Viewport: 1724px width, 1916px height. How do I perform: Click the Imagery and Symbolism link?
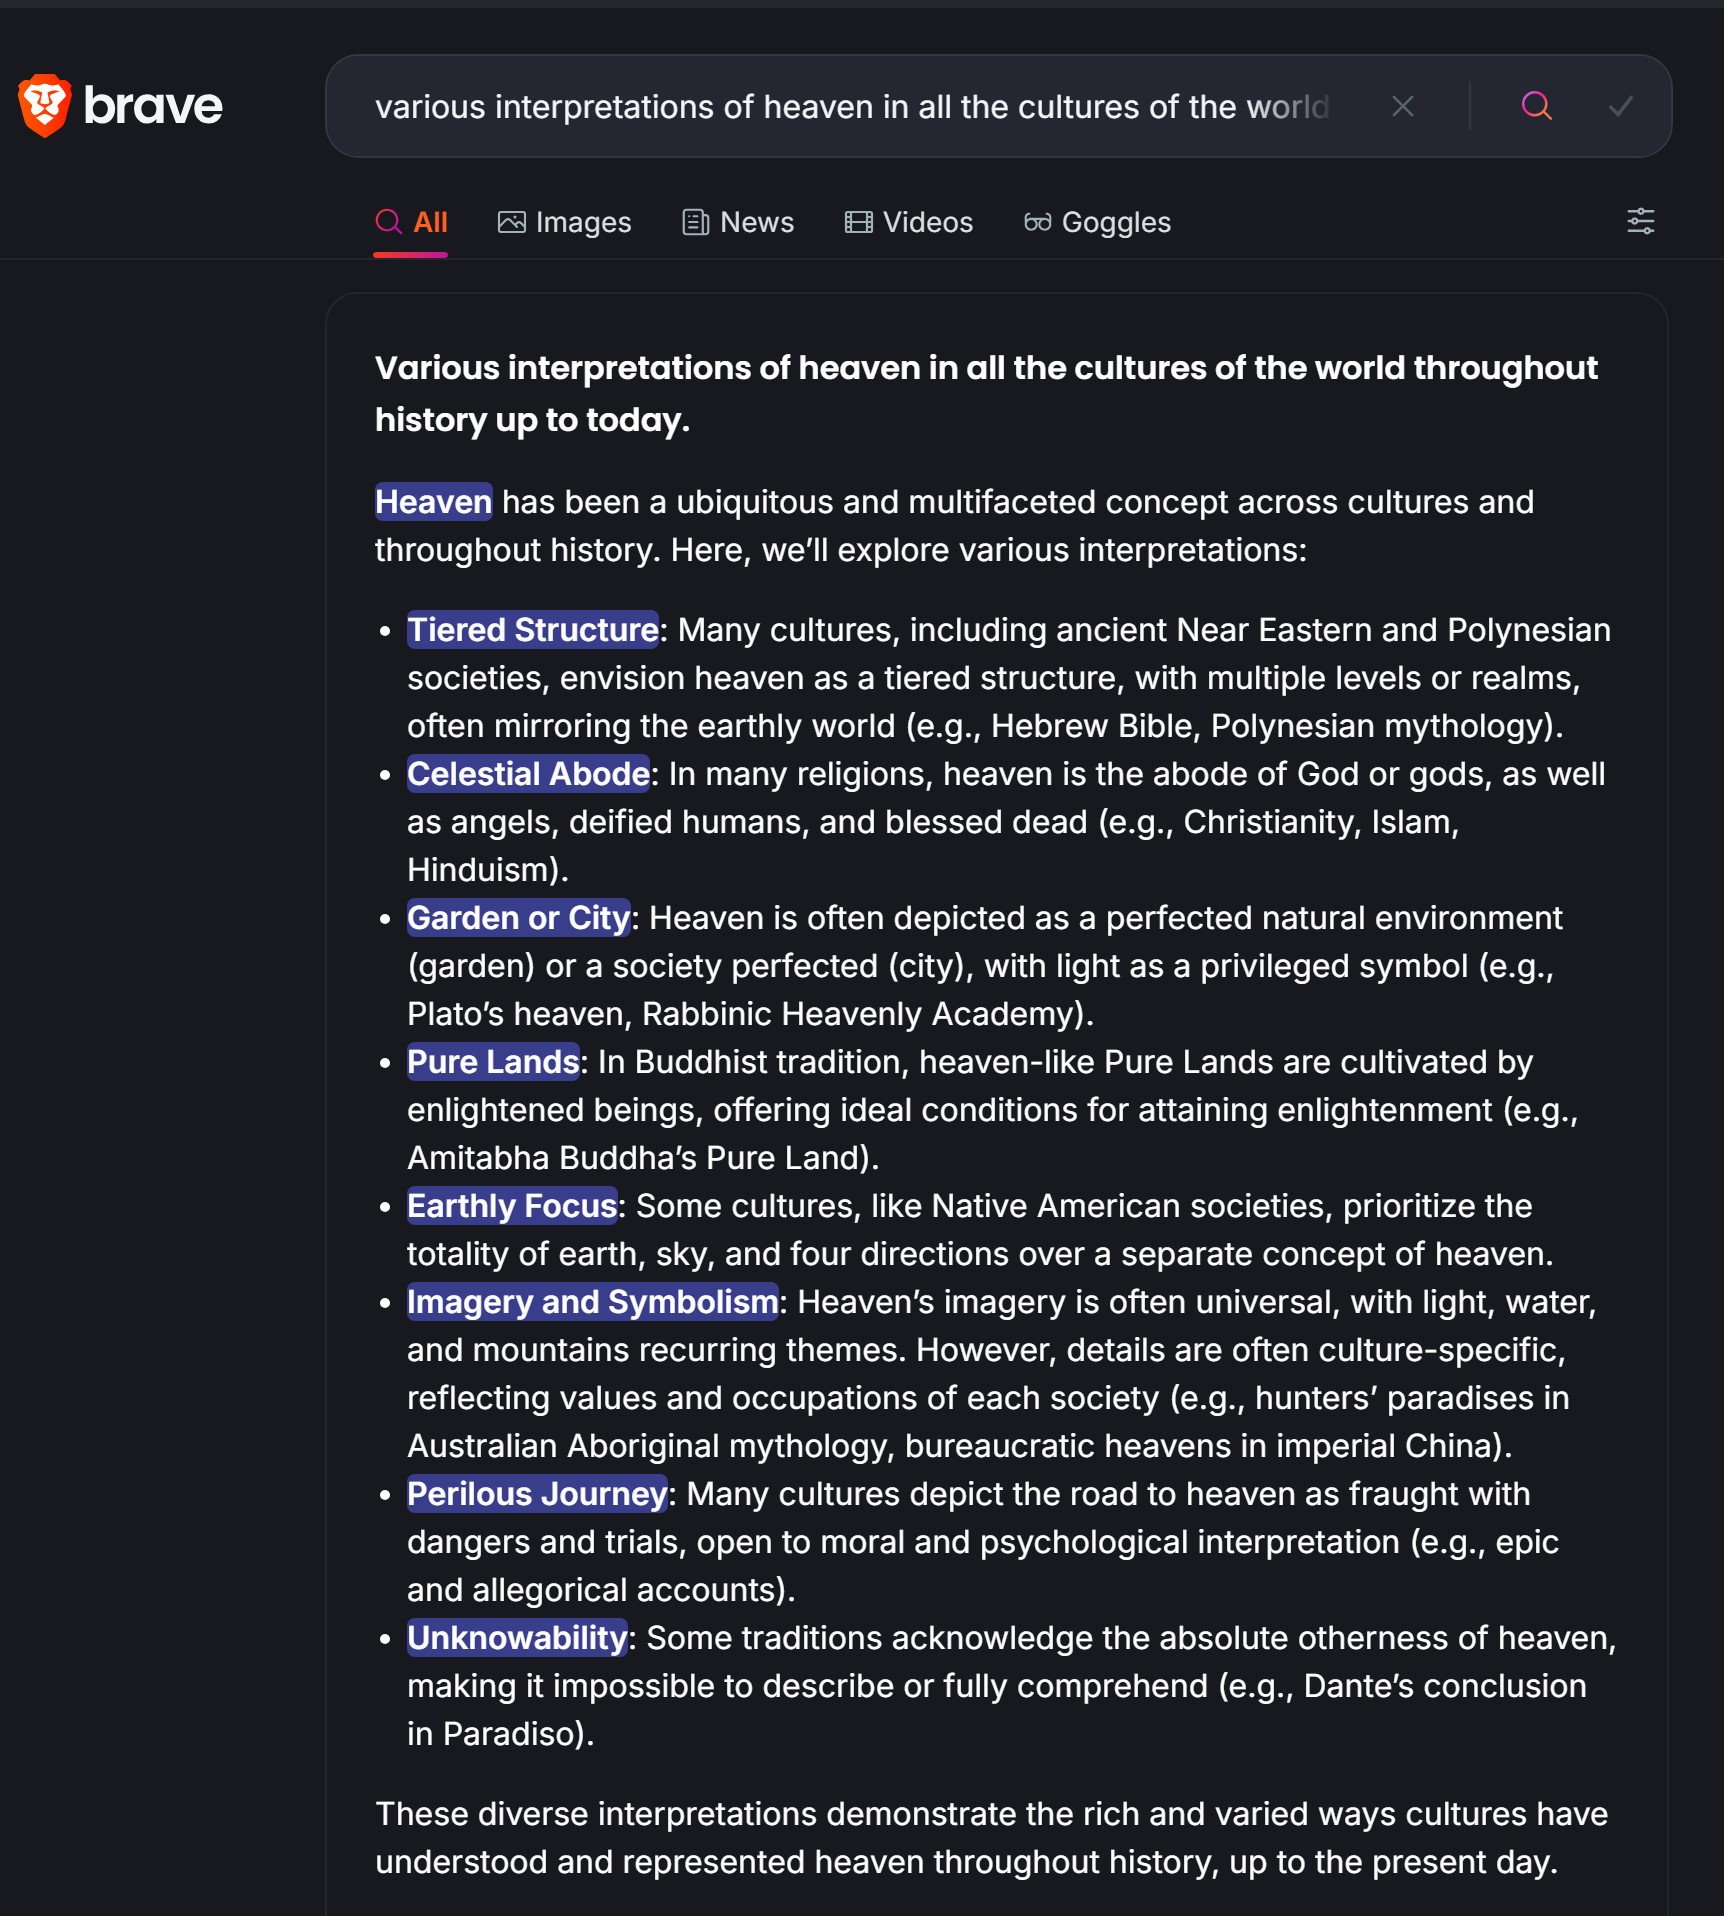coord(593,1302)
